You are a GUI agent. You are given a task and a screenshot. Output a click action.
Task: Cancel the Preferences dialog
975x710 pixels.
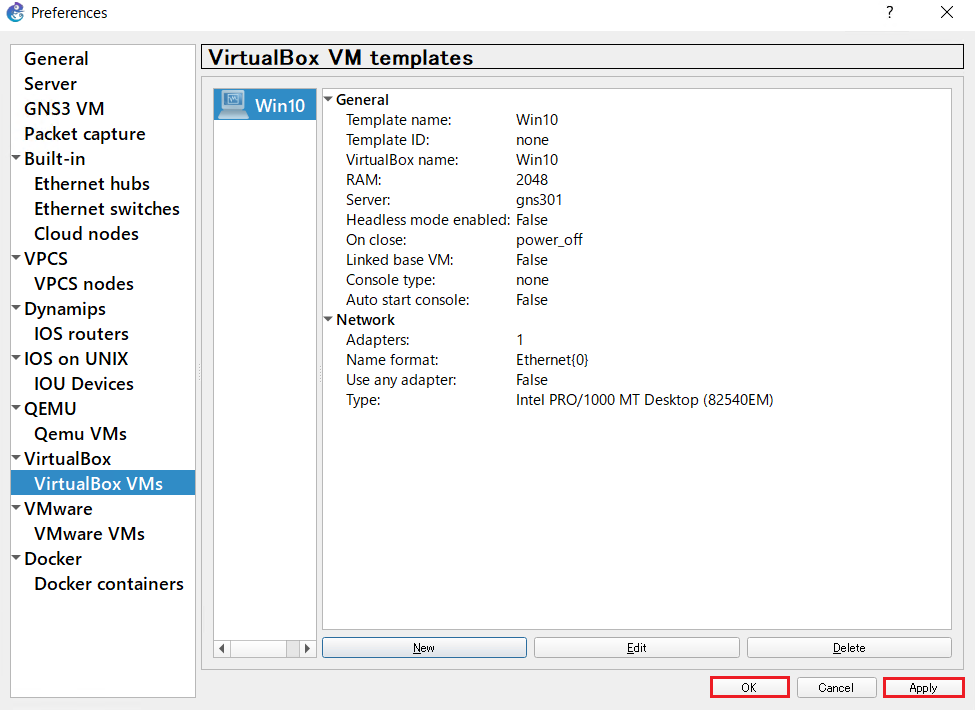point(836,687)
